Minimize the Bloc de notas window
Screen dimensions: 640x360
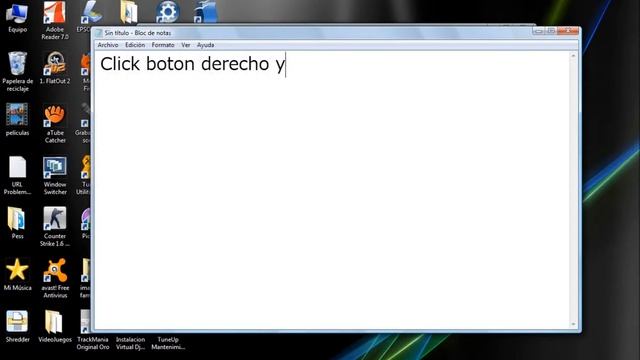point(538,31)
